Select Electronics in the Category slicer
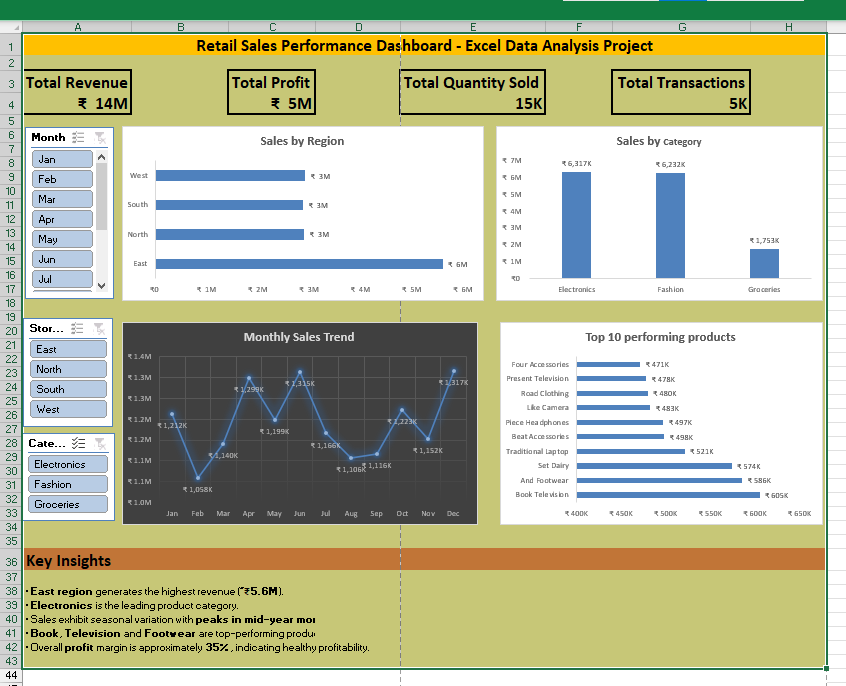The image size is (846, 686). tap(67, 463)
